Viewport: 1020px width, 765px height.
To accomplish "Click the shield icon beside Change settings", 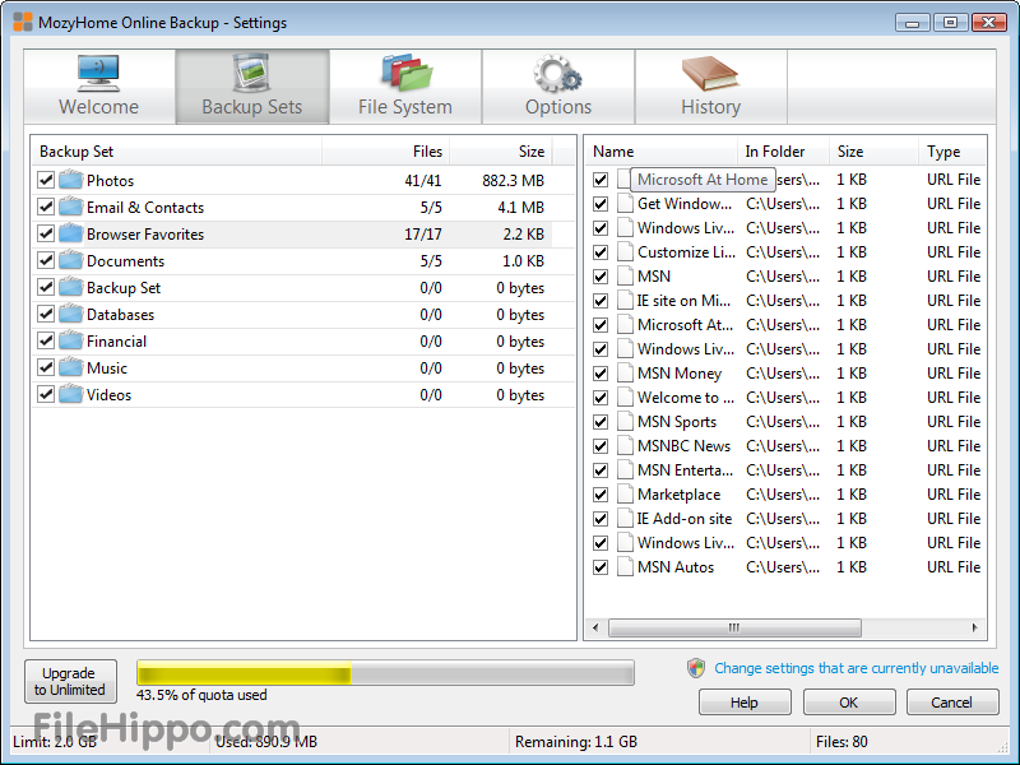I will [696, 668].
